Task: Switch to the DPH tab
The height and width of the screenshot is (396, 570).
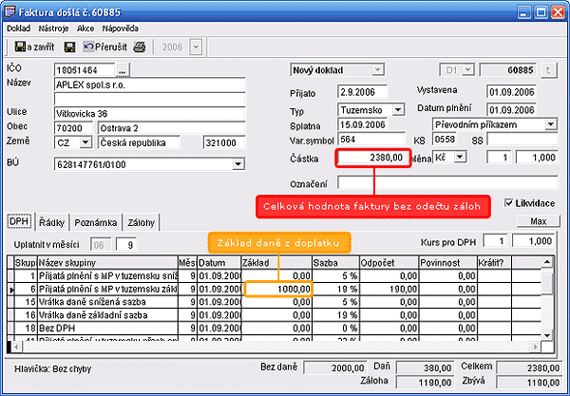Action: 20,221
